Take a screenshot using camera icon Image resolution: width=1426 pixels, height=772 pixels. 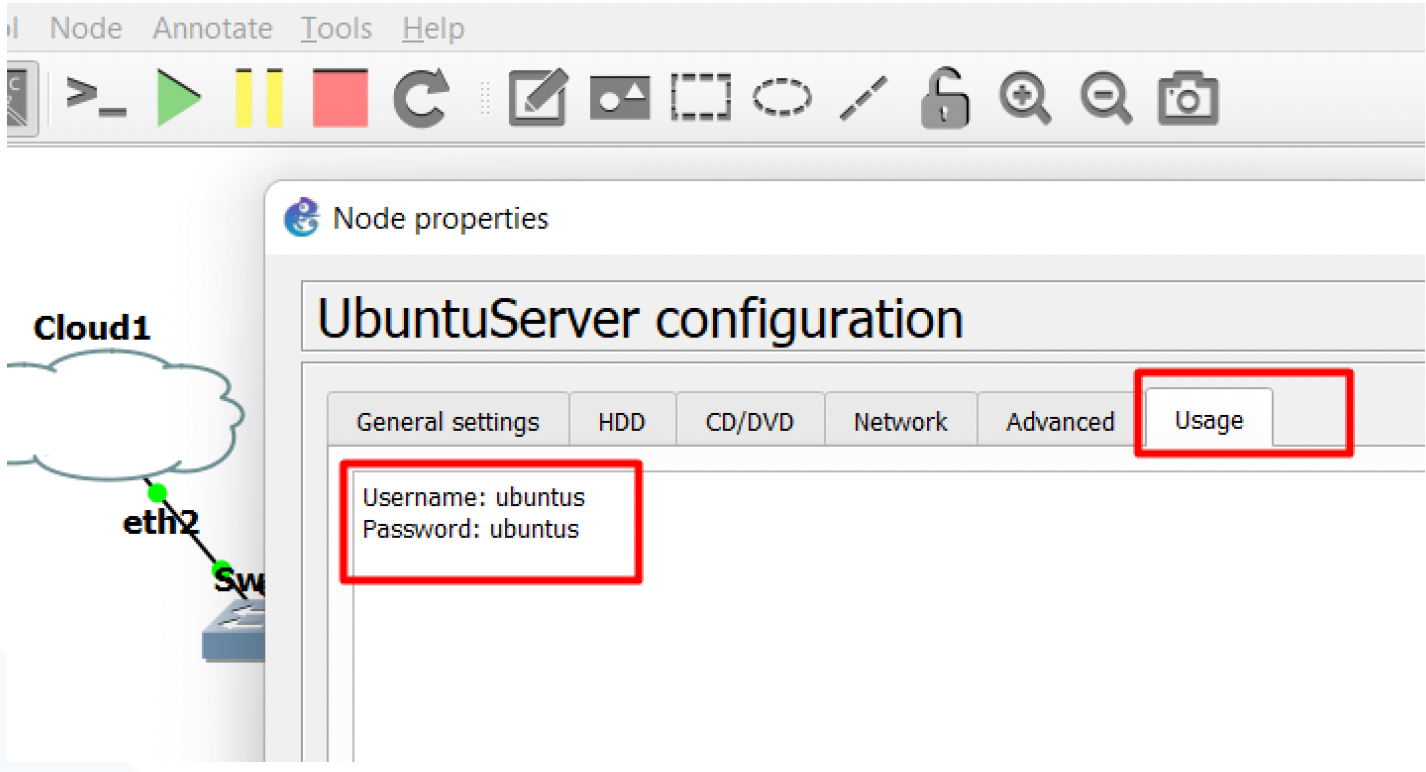point(1188,98)
